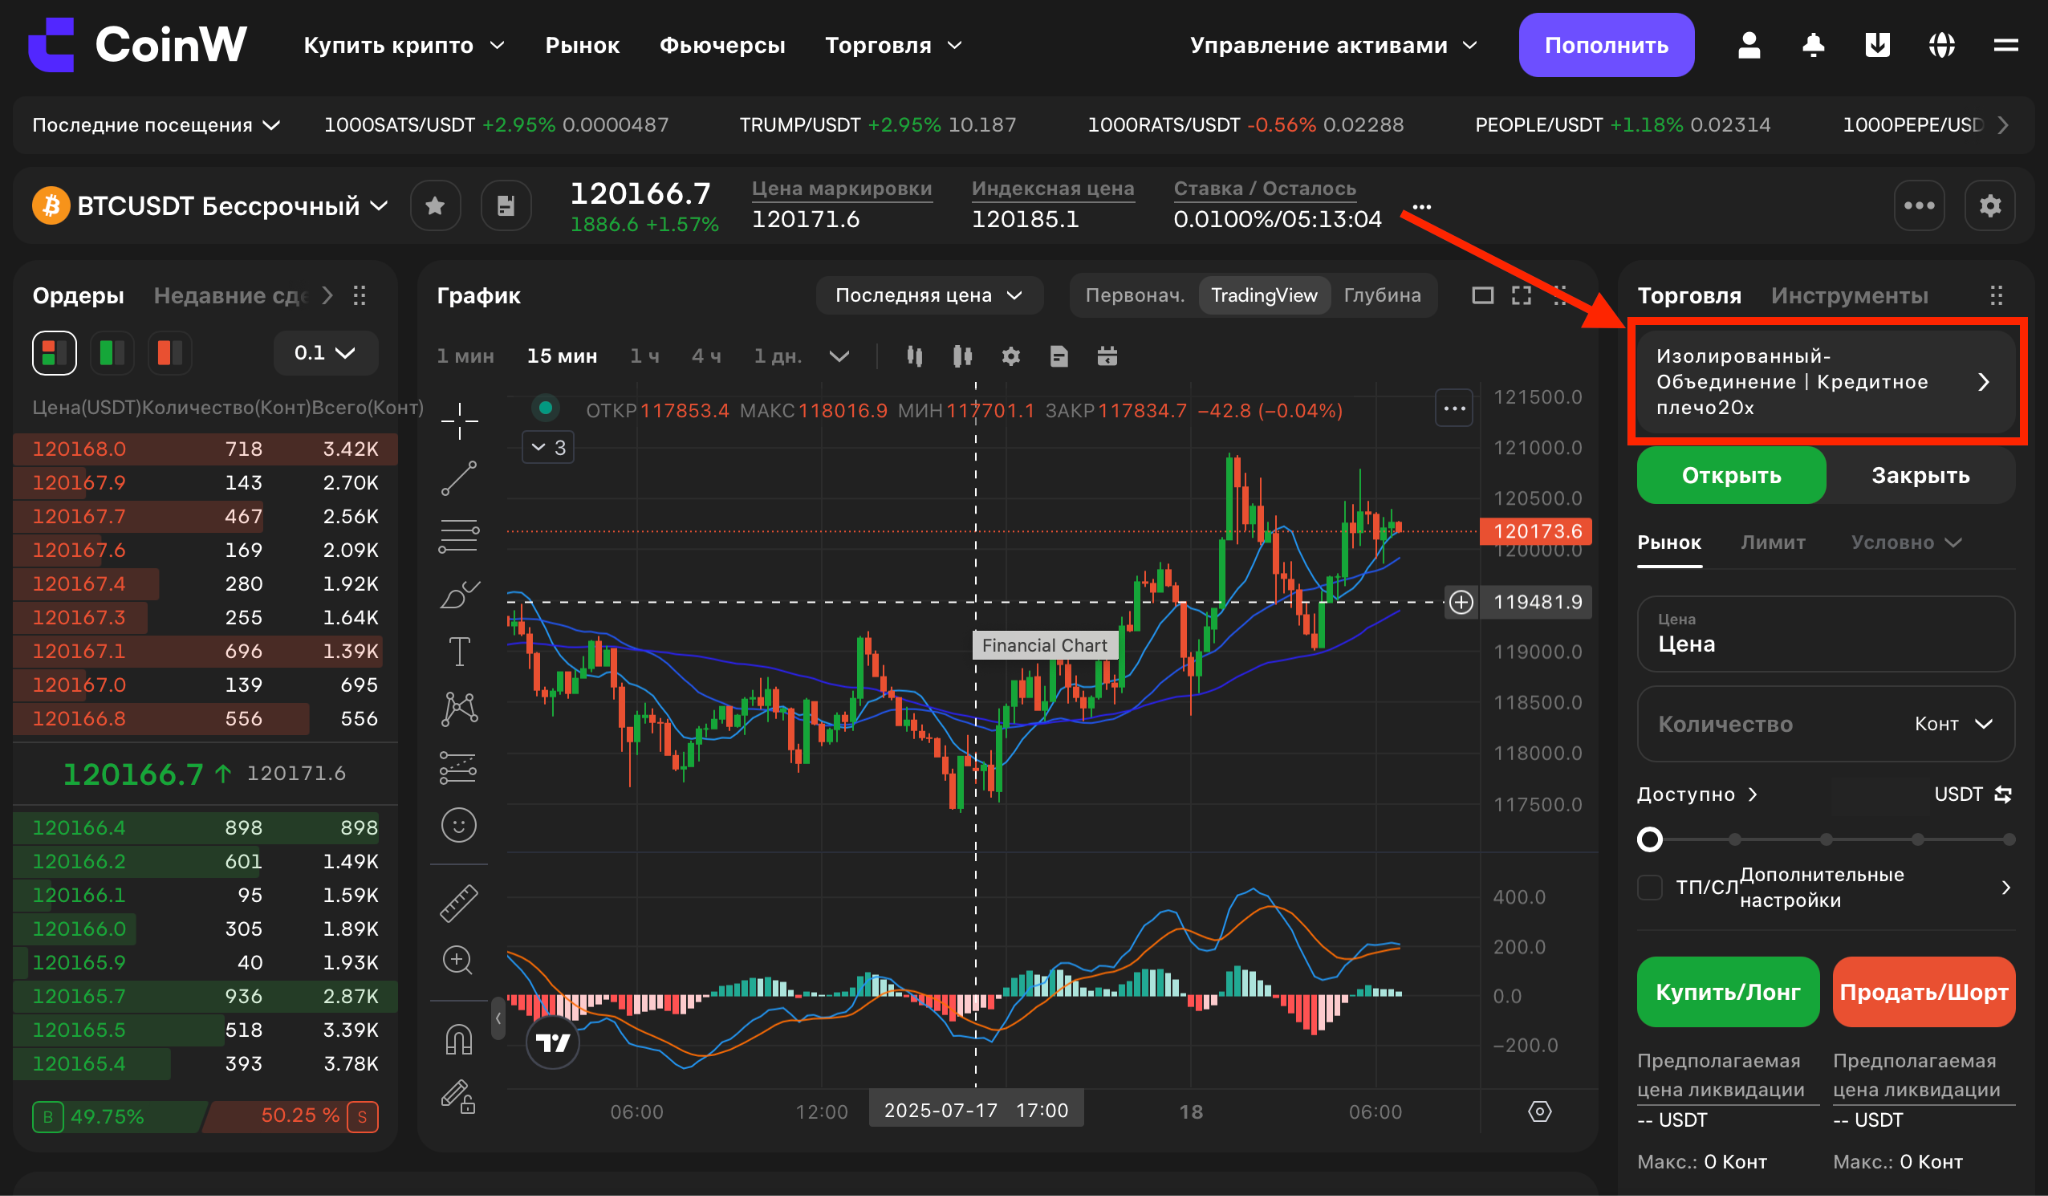2048x1196 pixels.
Task: Click TRUMP/USDT in recent visits ticker
Action: pos(877,125)
